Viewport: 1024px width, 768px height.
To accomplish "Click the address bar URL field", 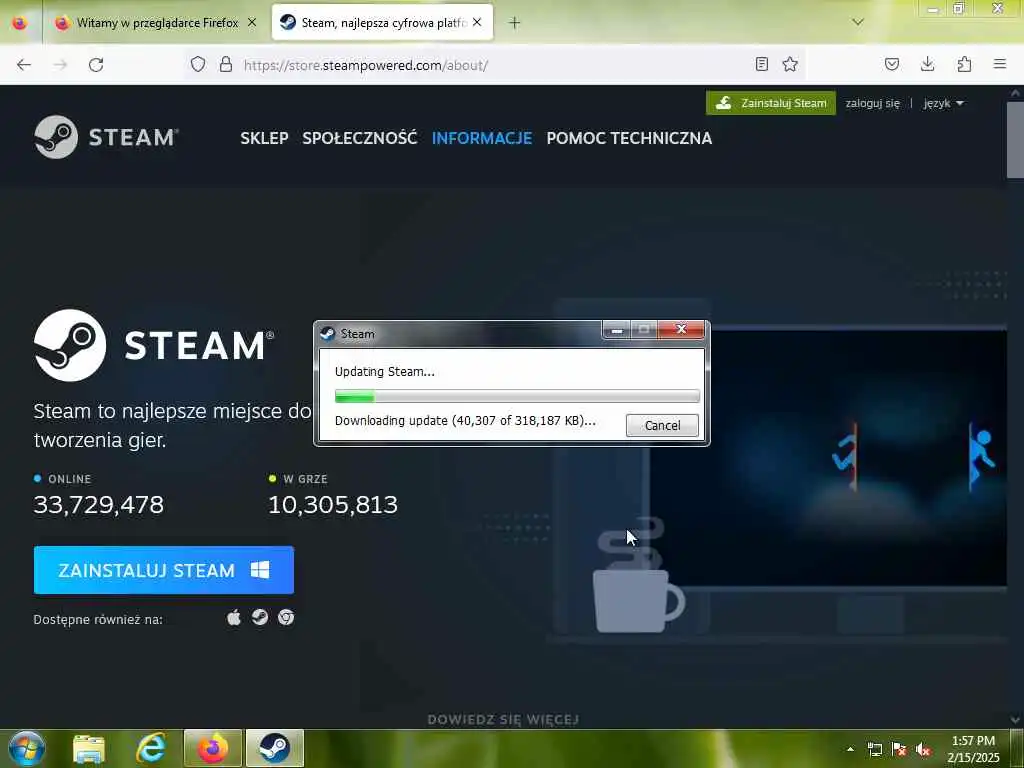I will pos(496,65).
